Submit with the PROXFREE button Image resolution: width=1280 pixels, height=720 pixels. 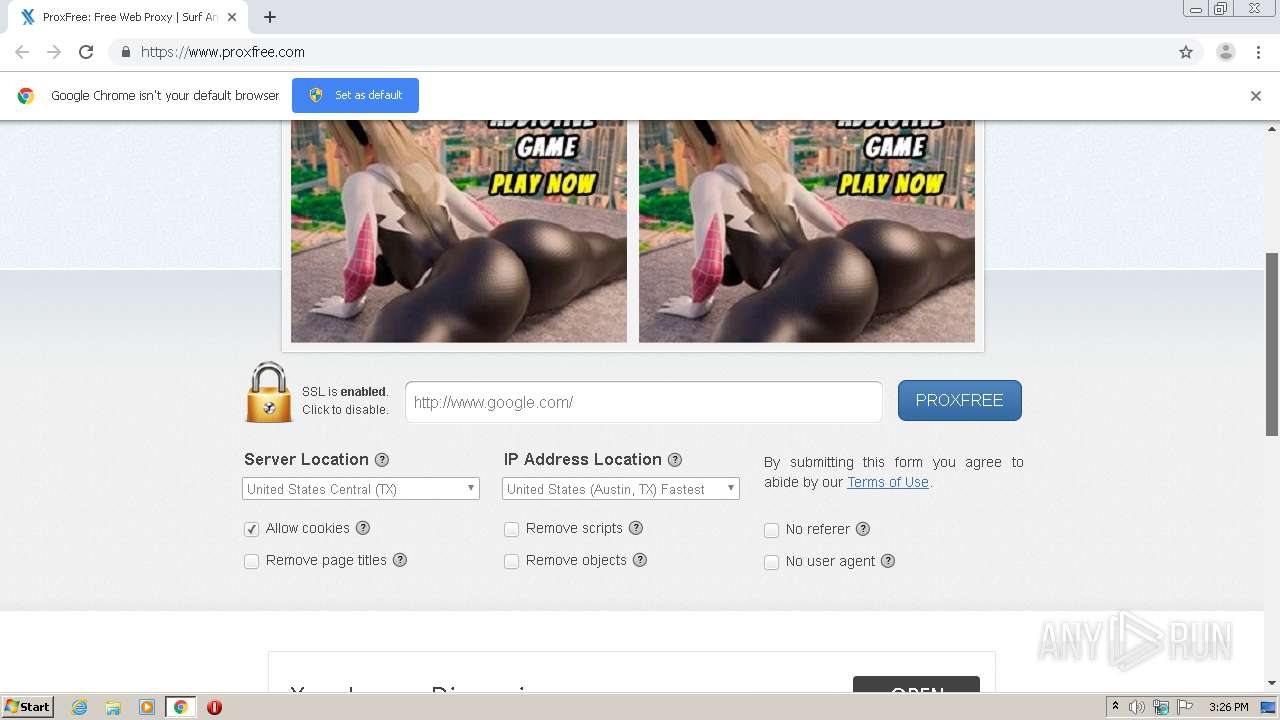tap(960, 400)
